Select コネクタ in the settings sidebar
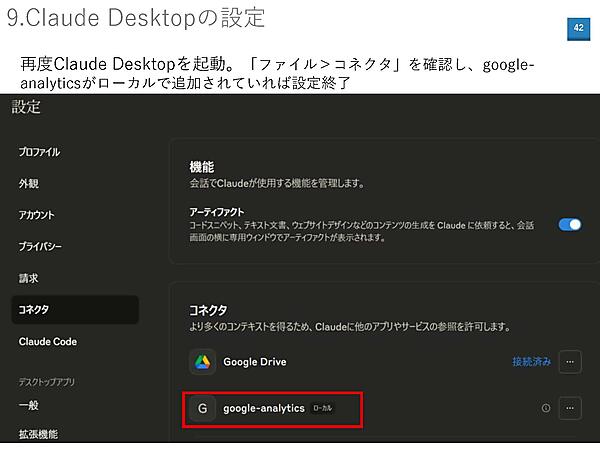 [x=35, y=310]
